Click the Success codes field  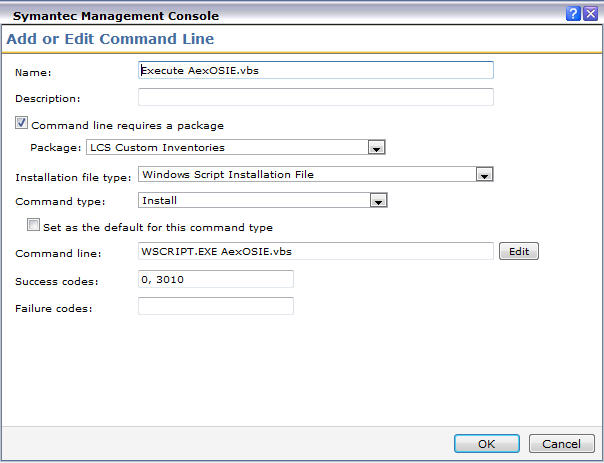point(216,279)
